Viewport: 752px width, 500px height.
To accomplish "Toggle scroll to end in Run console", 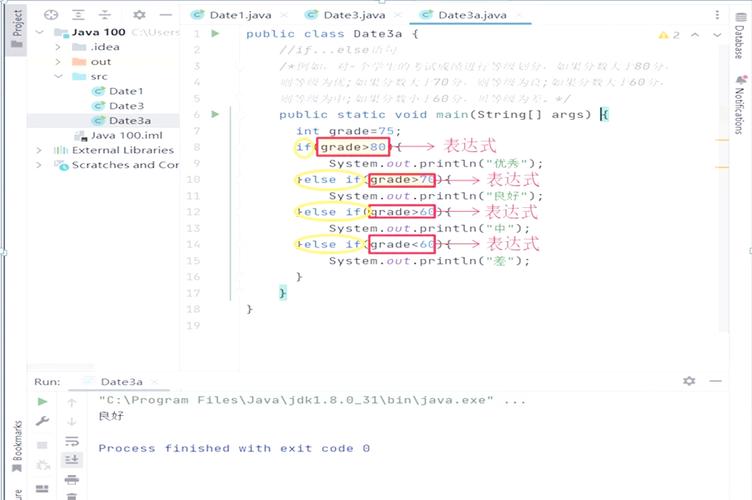I will pyautogui.click(x=72, y=460).
